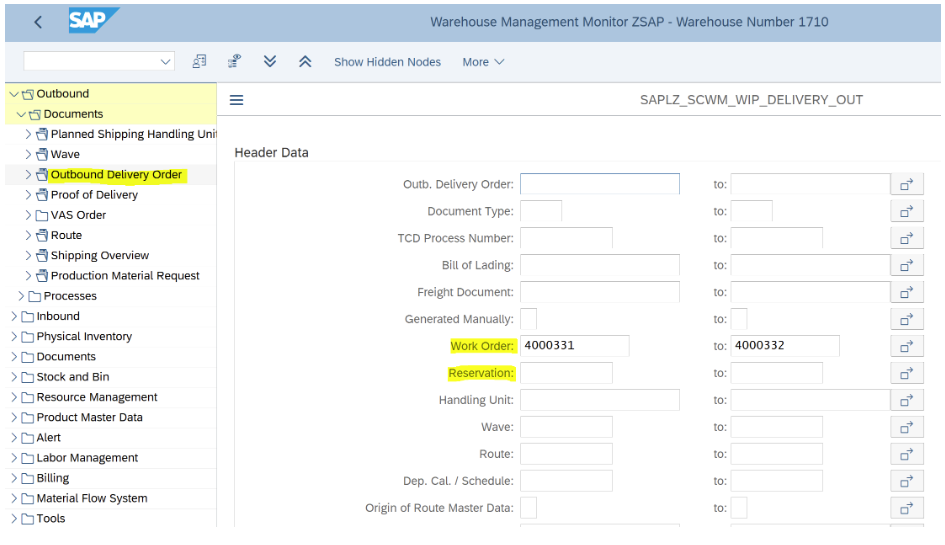Expand the Route tree node
This screenshot has height=545, width=945.
[28, 235]
